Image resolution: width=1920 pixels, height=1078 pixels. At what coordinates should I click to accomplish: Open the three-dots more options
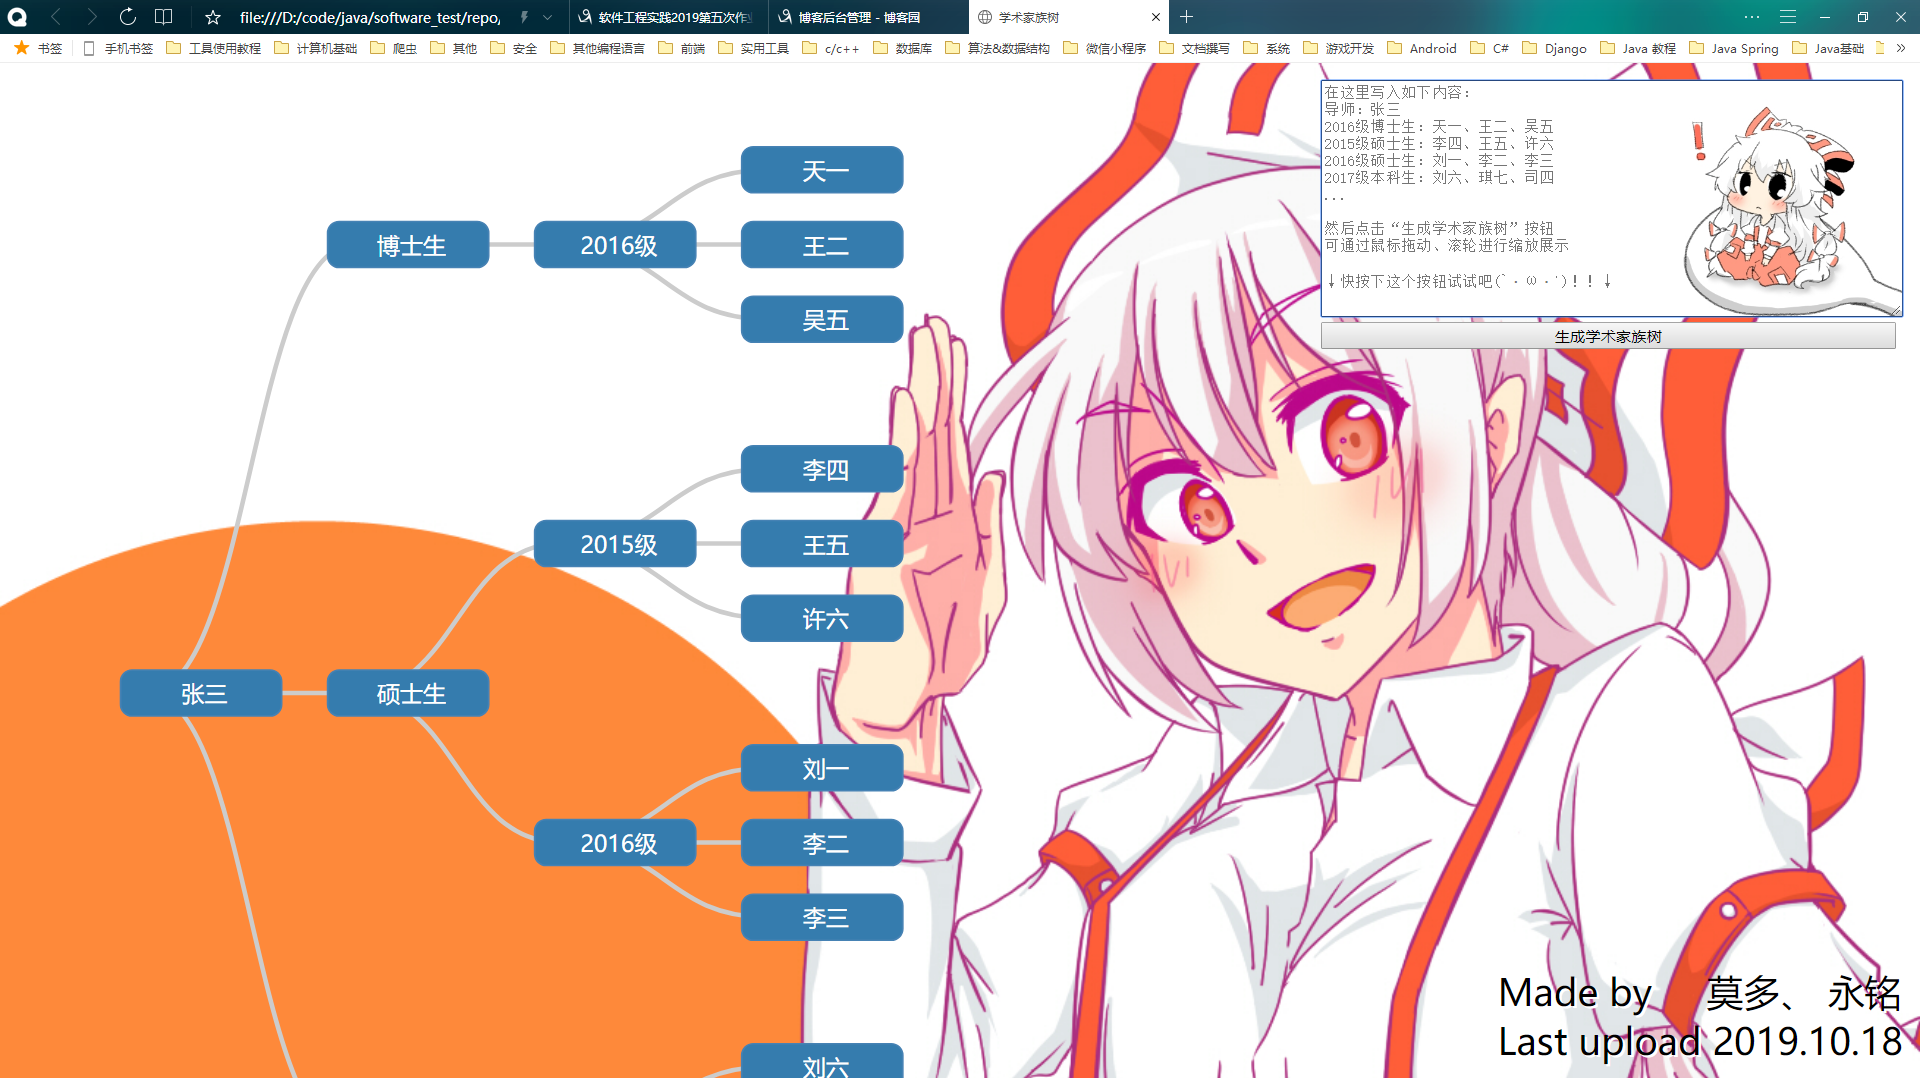1752,17
